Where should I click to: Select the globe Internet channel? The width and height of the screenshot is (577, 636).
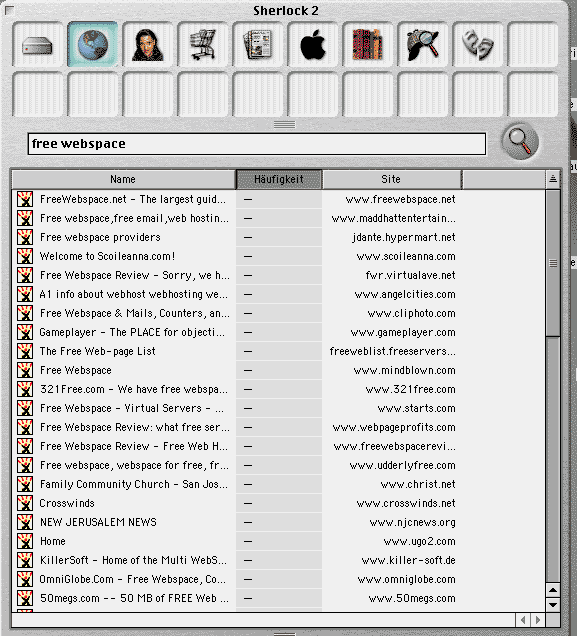[93, 45]
